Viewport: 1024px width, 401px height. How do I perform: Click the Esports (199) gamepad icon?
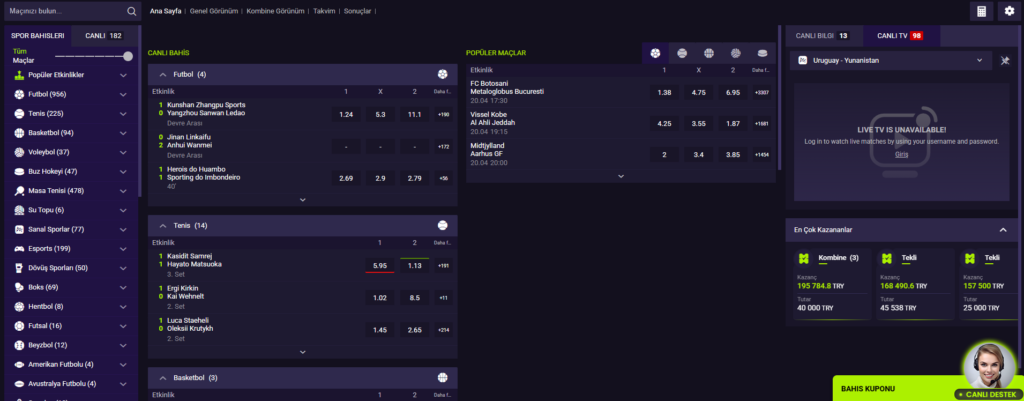[x=19, y=248]
